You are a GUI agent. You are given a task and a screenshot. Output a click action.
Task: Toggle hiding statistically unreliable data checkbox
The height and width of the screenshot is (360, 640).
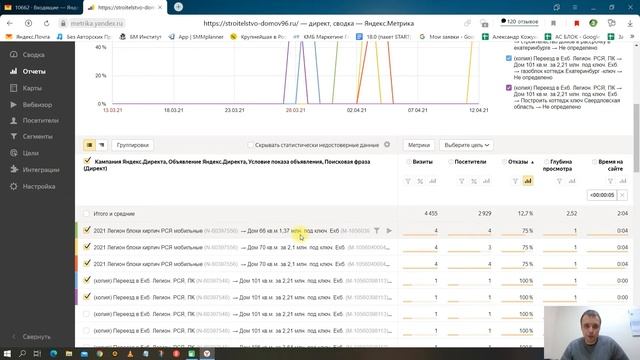(250, 145)
